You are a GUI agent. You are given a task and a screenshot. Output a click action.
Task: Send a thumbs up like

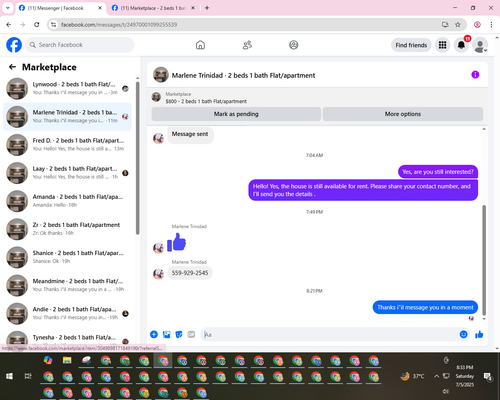pos(479,334)
